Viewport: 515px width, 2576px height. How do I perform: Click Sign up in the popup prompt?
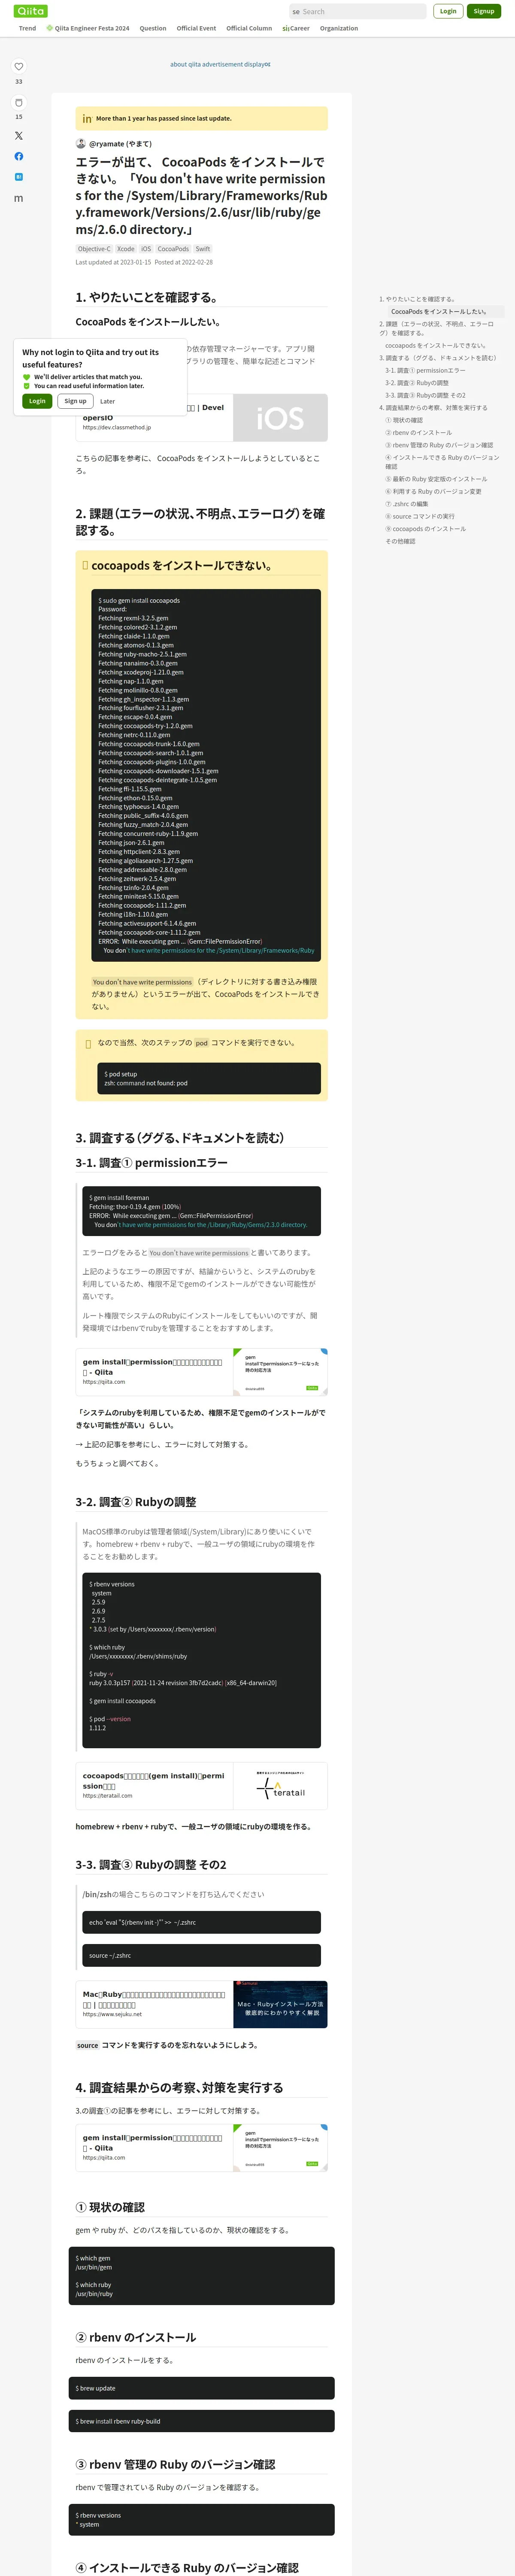coord(75,401)
